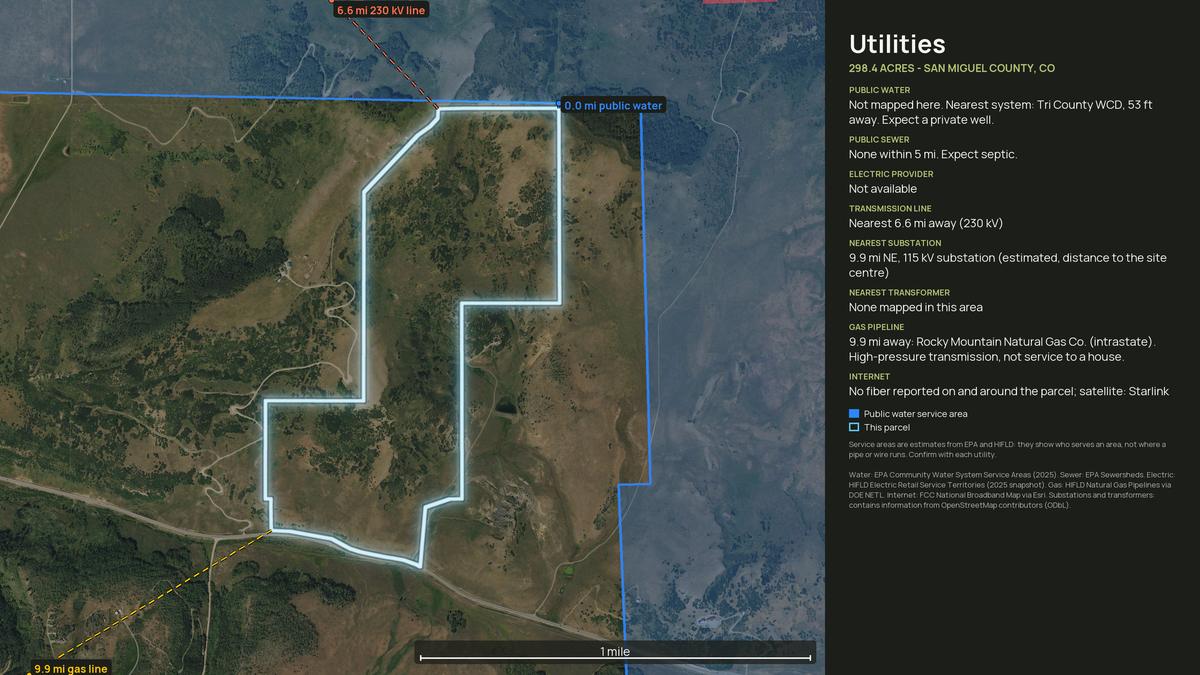Select the 'PUBLIC SEWER' section label
The image size is (1200, 675).
[x=880, y=140]
